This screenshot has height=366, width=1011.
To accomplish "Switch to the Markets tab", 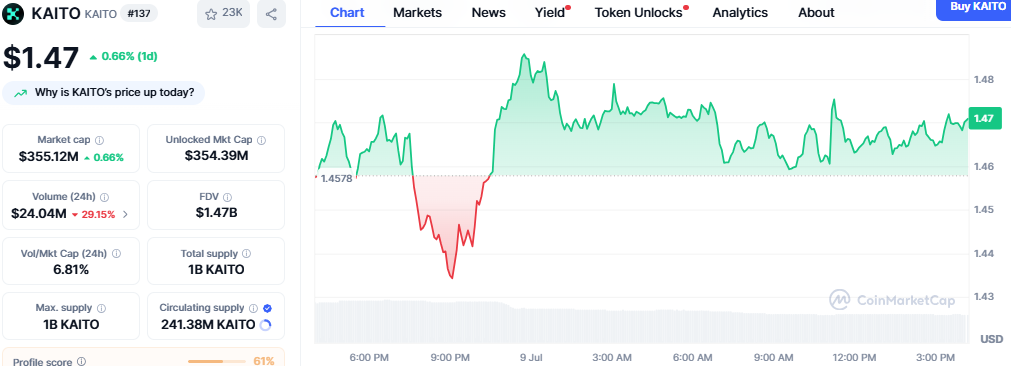I will (x=417, y=12).
